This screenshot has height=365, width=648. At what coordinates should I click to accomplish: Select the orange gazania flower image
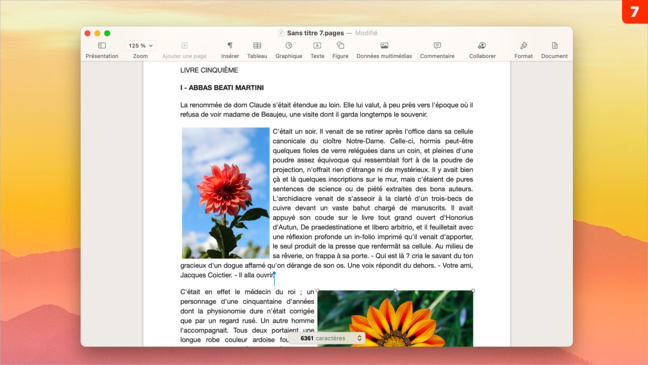(395, 319)
